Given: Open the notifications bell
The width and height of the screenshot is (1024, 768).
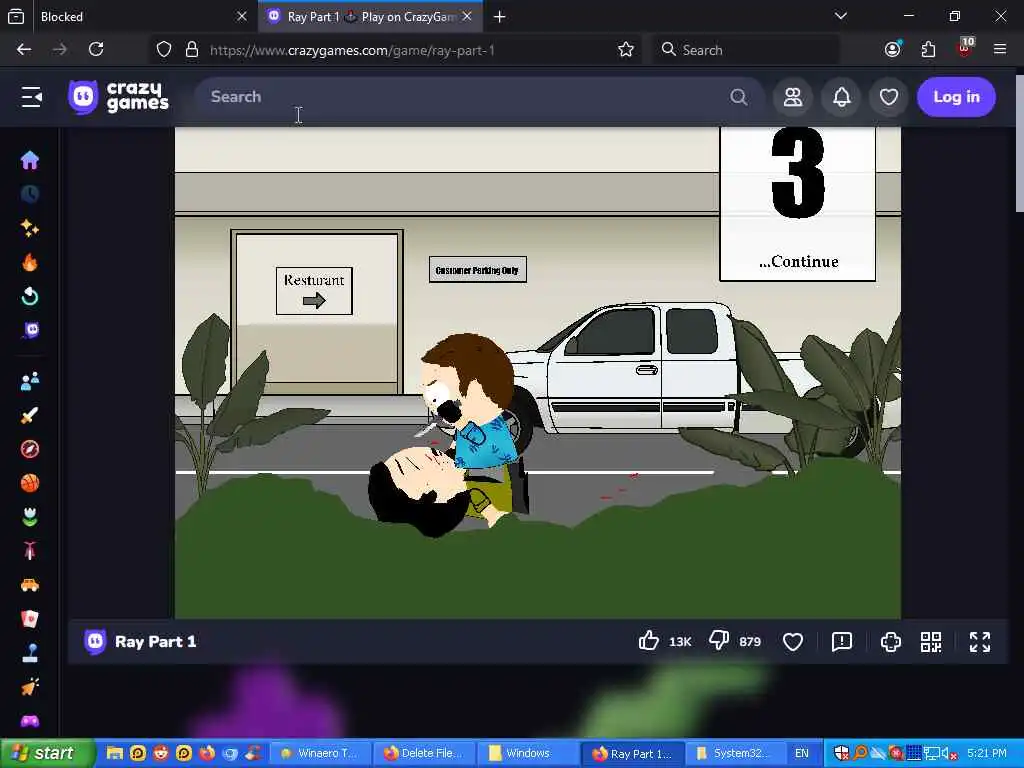Looking at the screenshot, I should click(841, 97).
